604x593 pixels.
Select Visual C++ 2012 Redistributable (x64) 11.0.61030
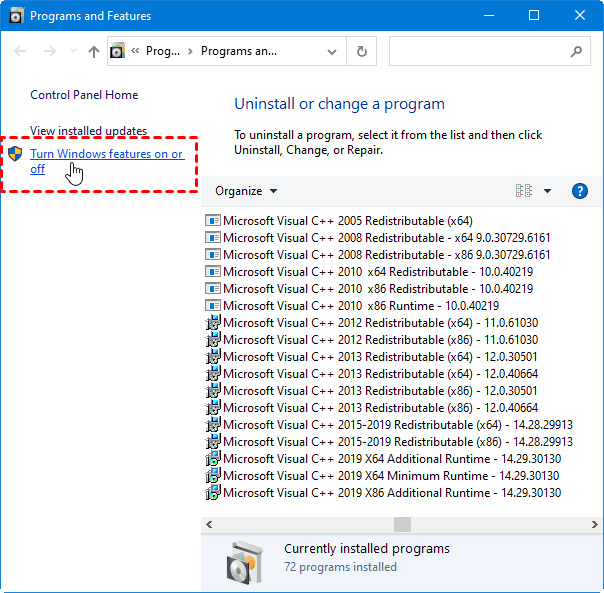click(x=372, y=323)
